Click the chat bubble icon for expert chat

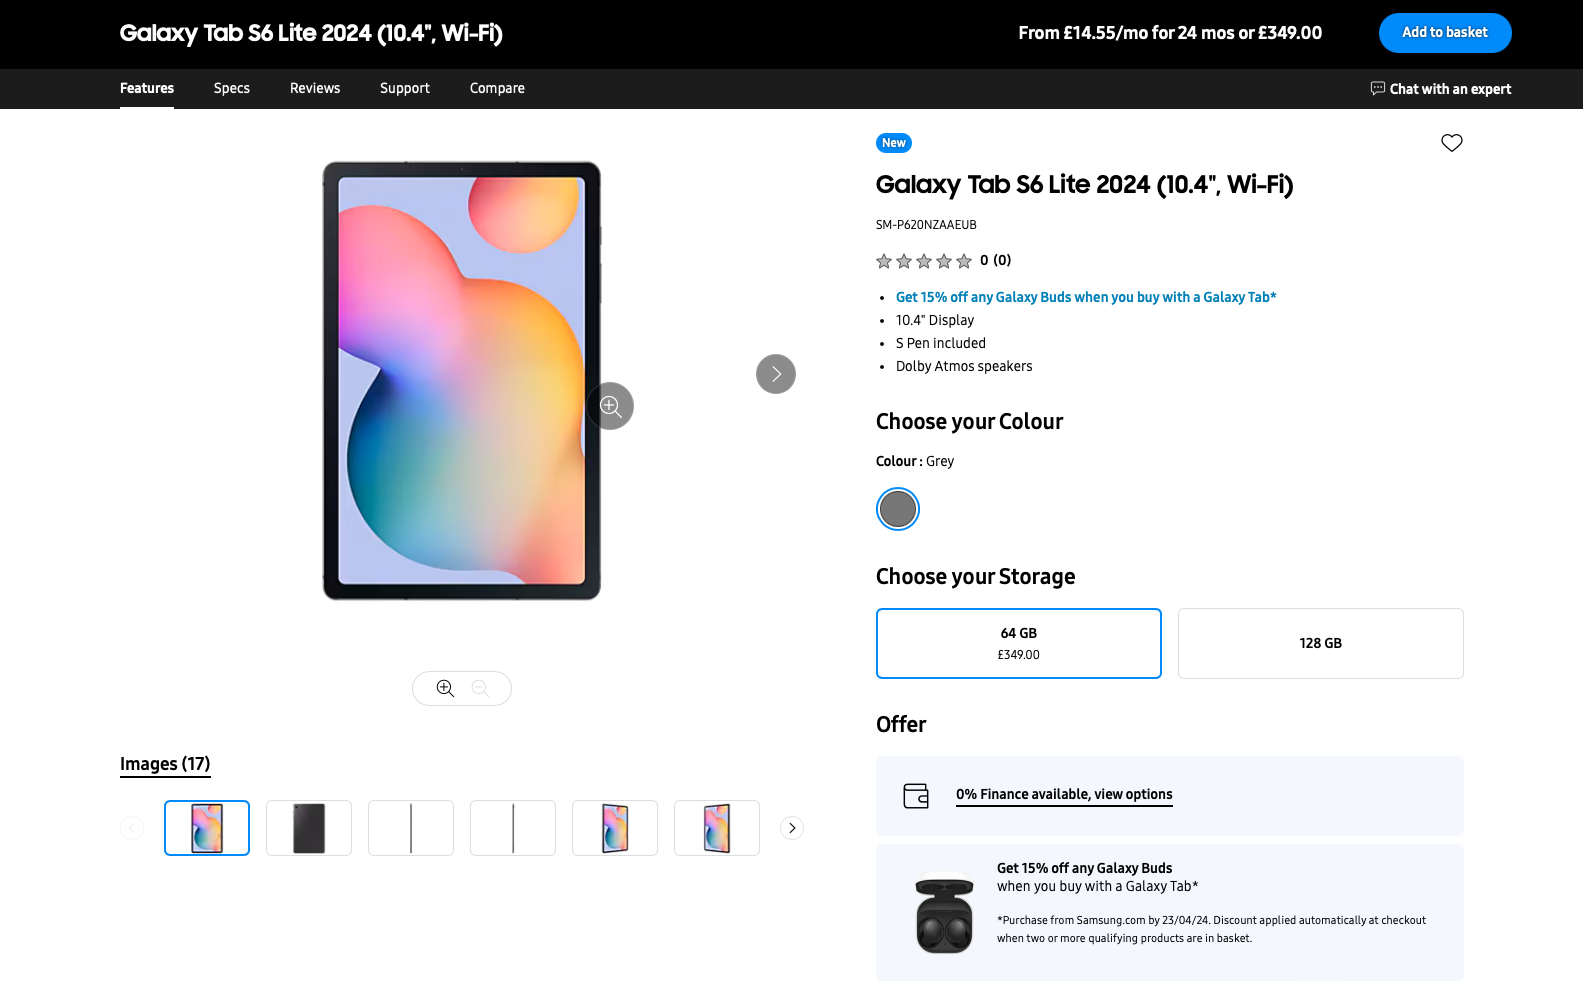pos(1377,88)
